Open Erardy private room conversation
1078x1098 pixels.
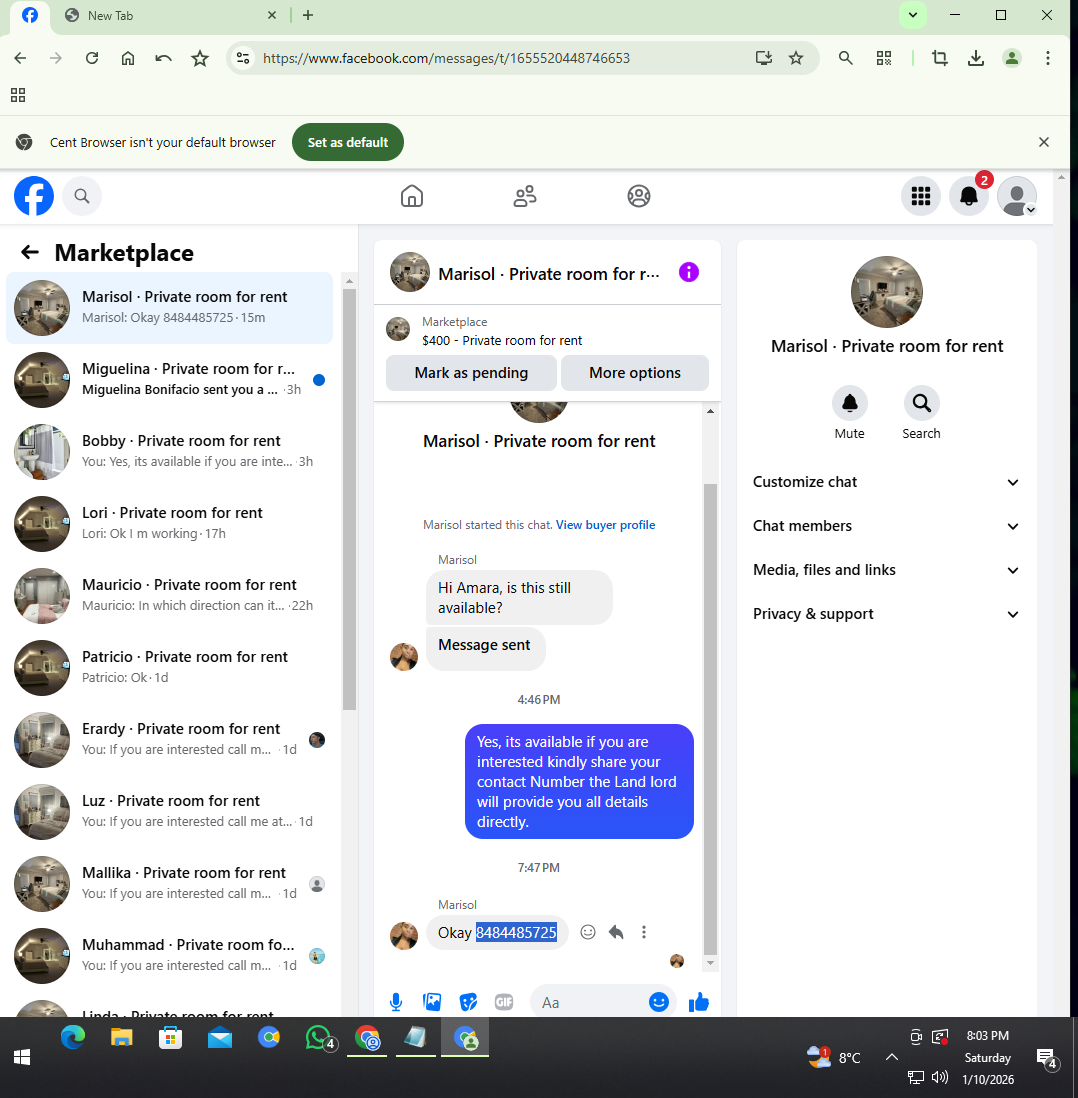[169, 740]
